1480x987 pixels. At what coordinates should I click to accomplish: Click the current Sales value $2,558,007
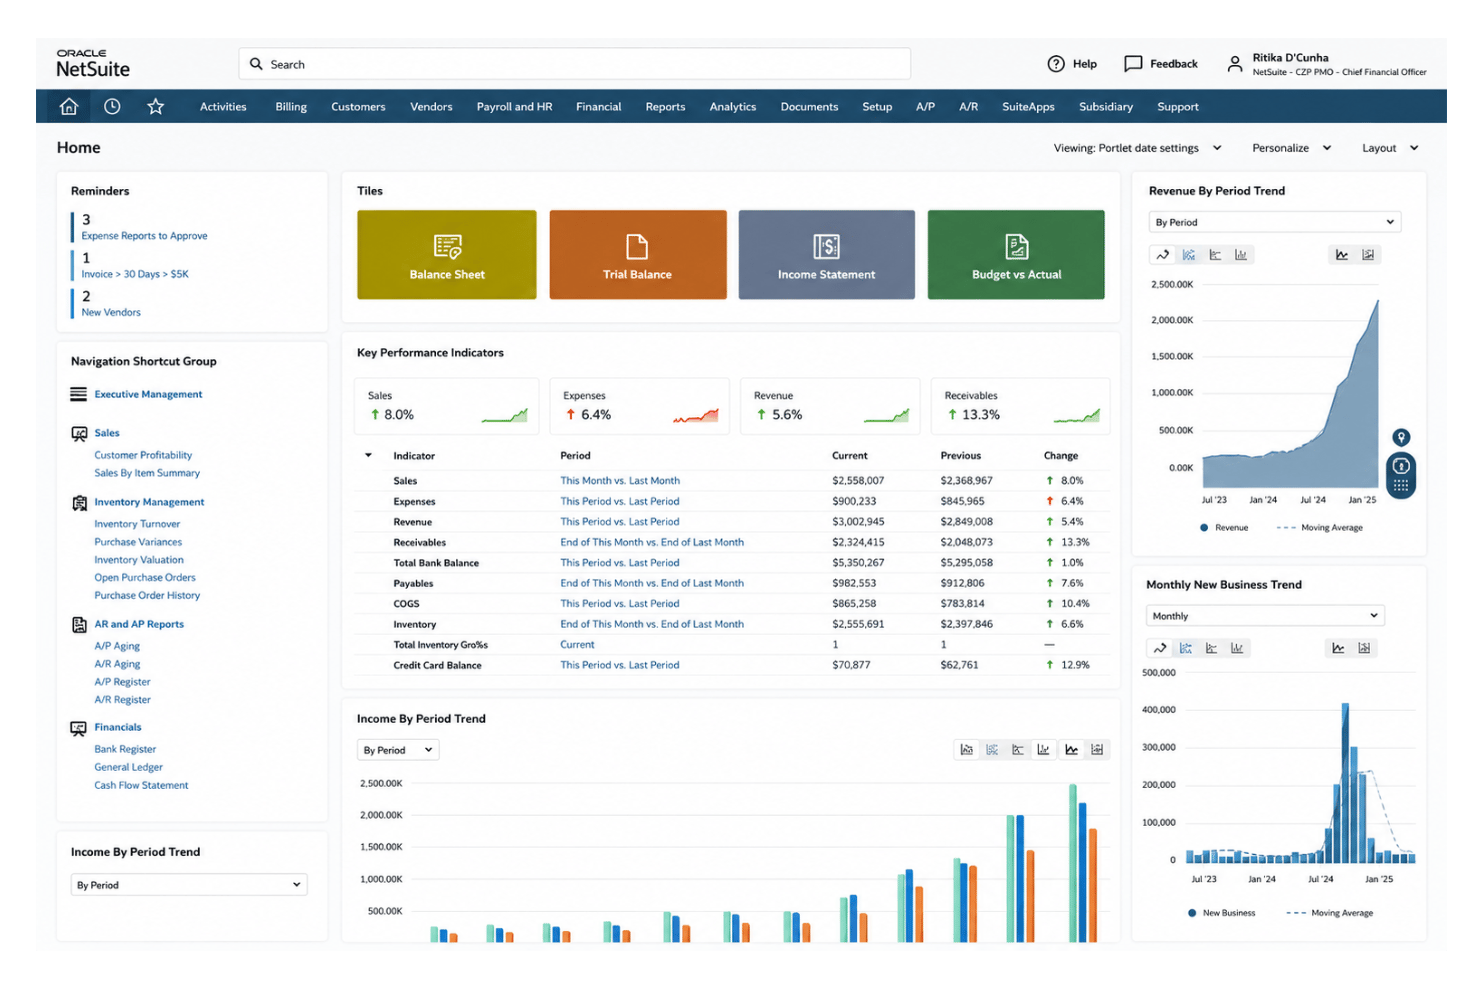pos(858,481)
